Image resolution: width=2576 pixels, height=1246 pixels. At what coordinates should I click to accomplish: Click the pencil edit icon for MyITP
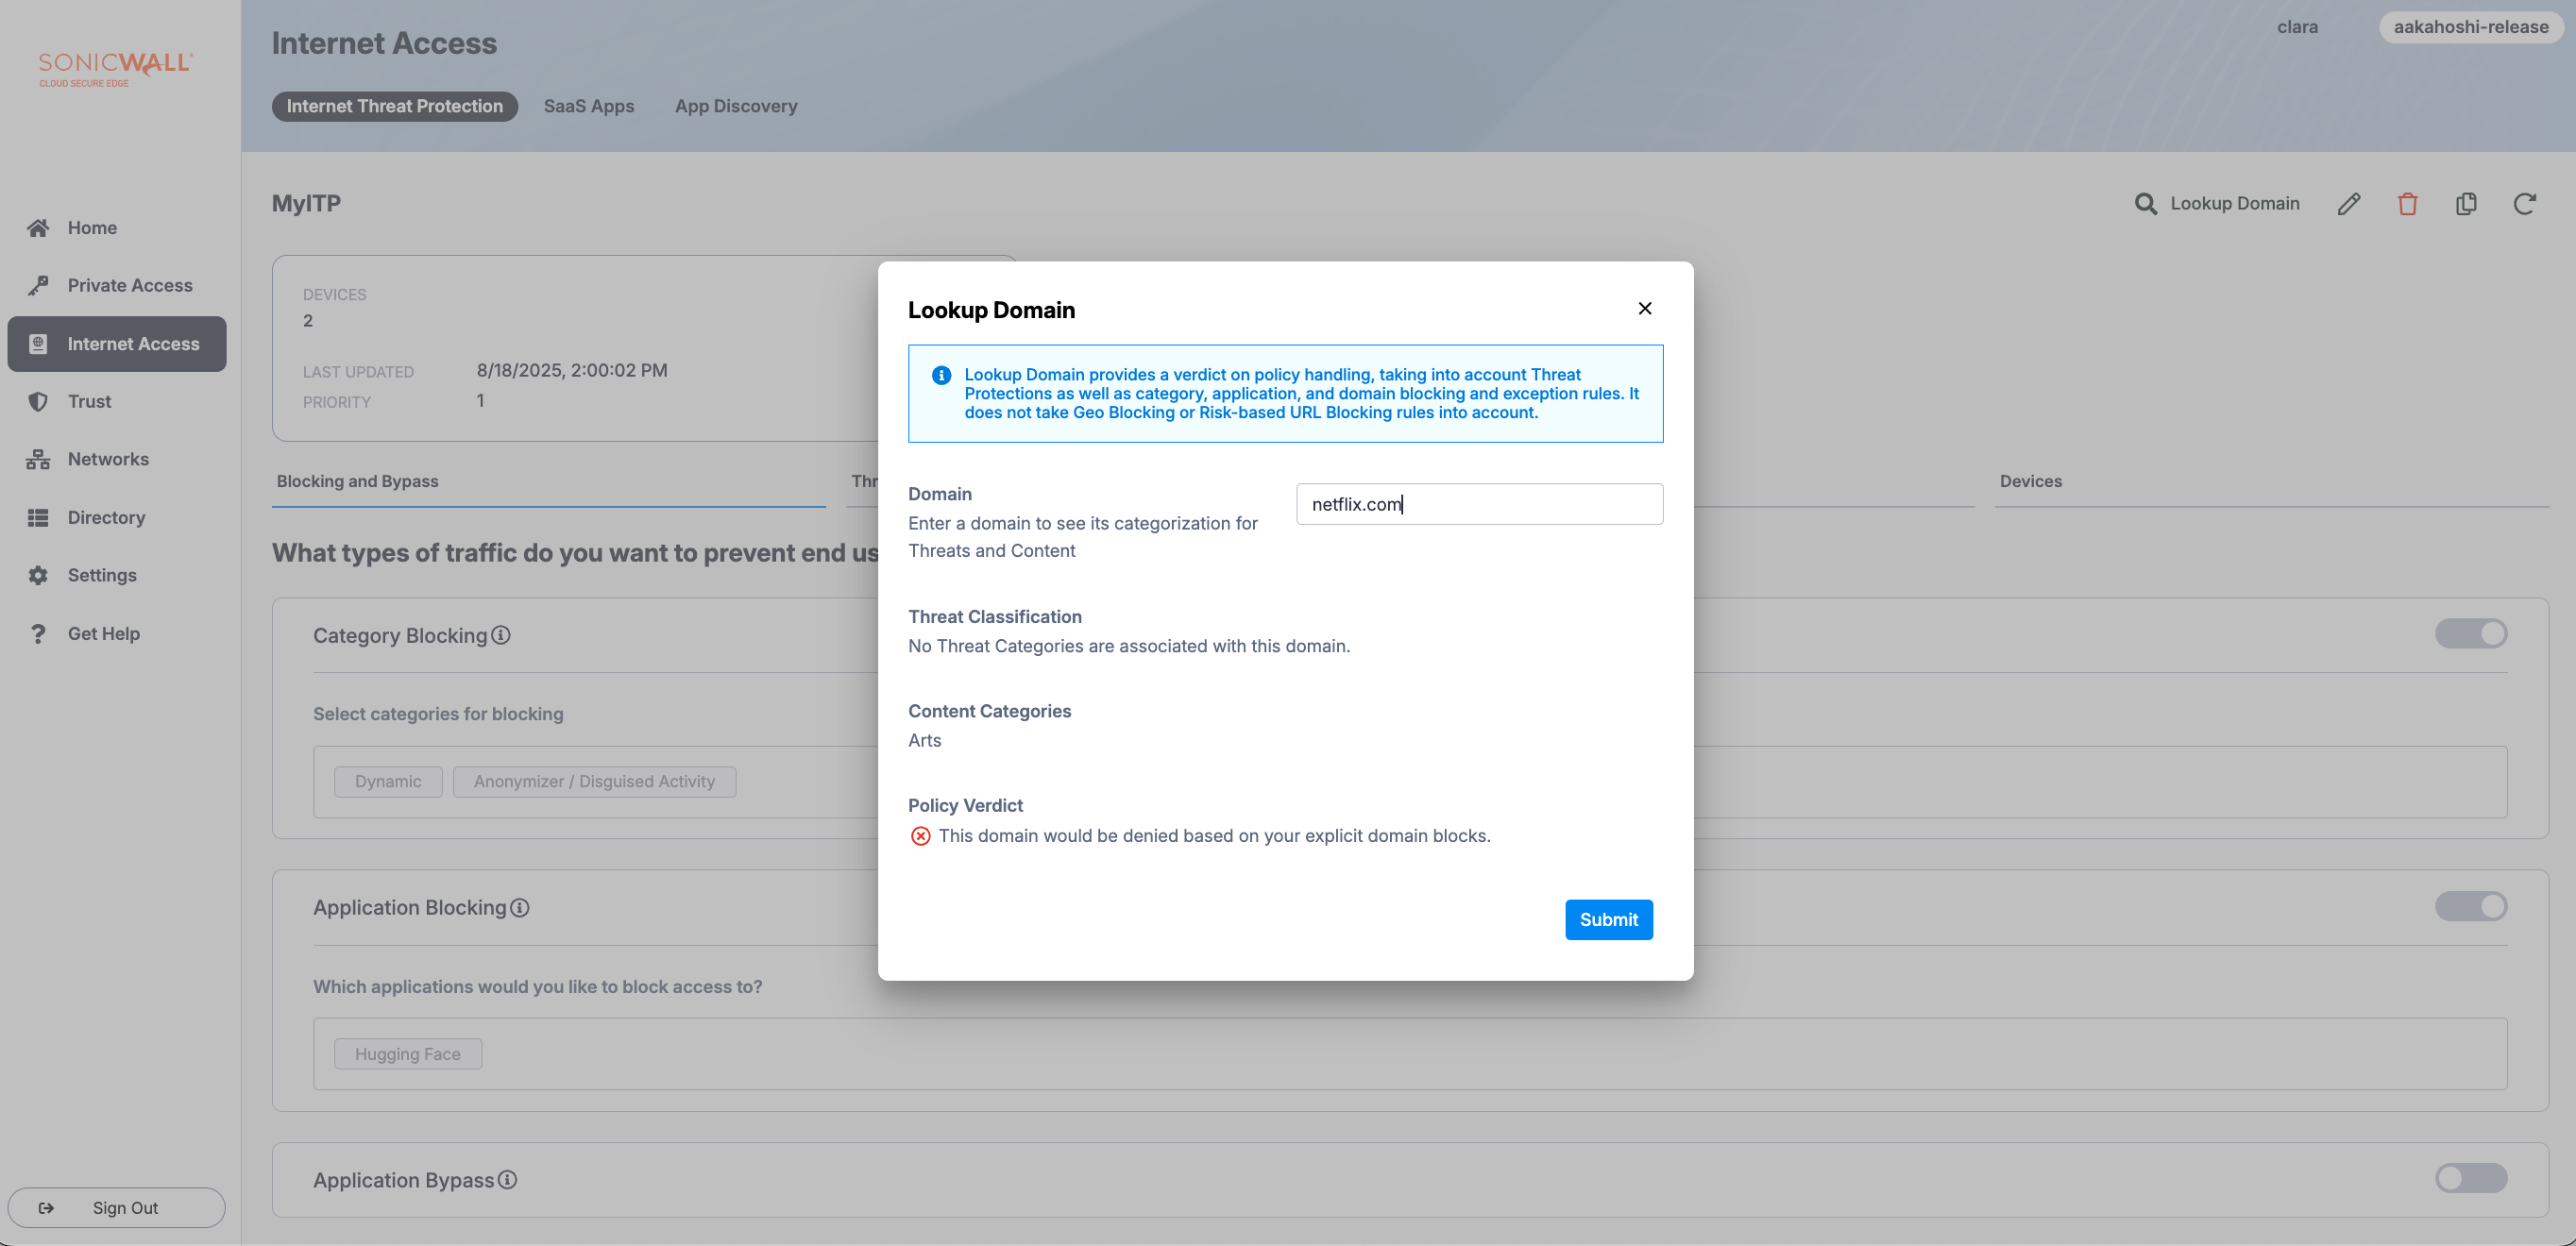(x=2348, y=204)
